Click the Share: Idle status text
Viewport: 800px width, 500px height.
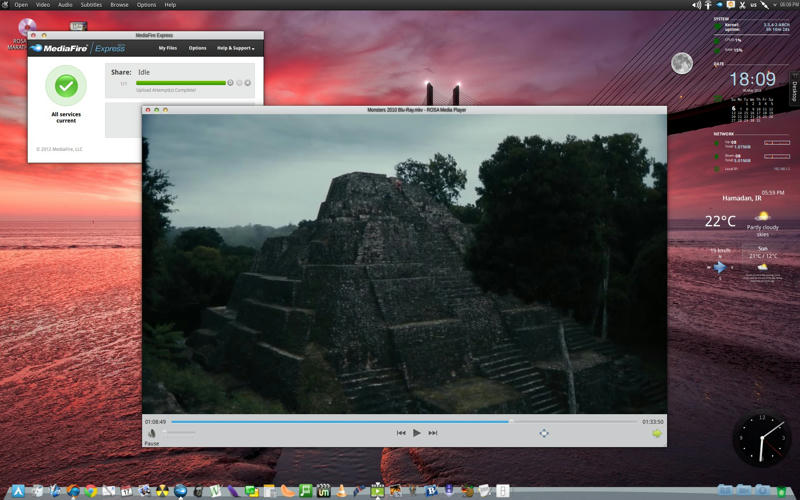pyautogui.click(x=131, y=72)
